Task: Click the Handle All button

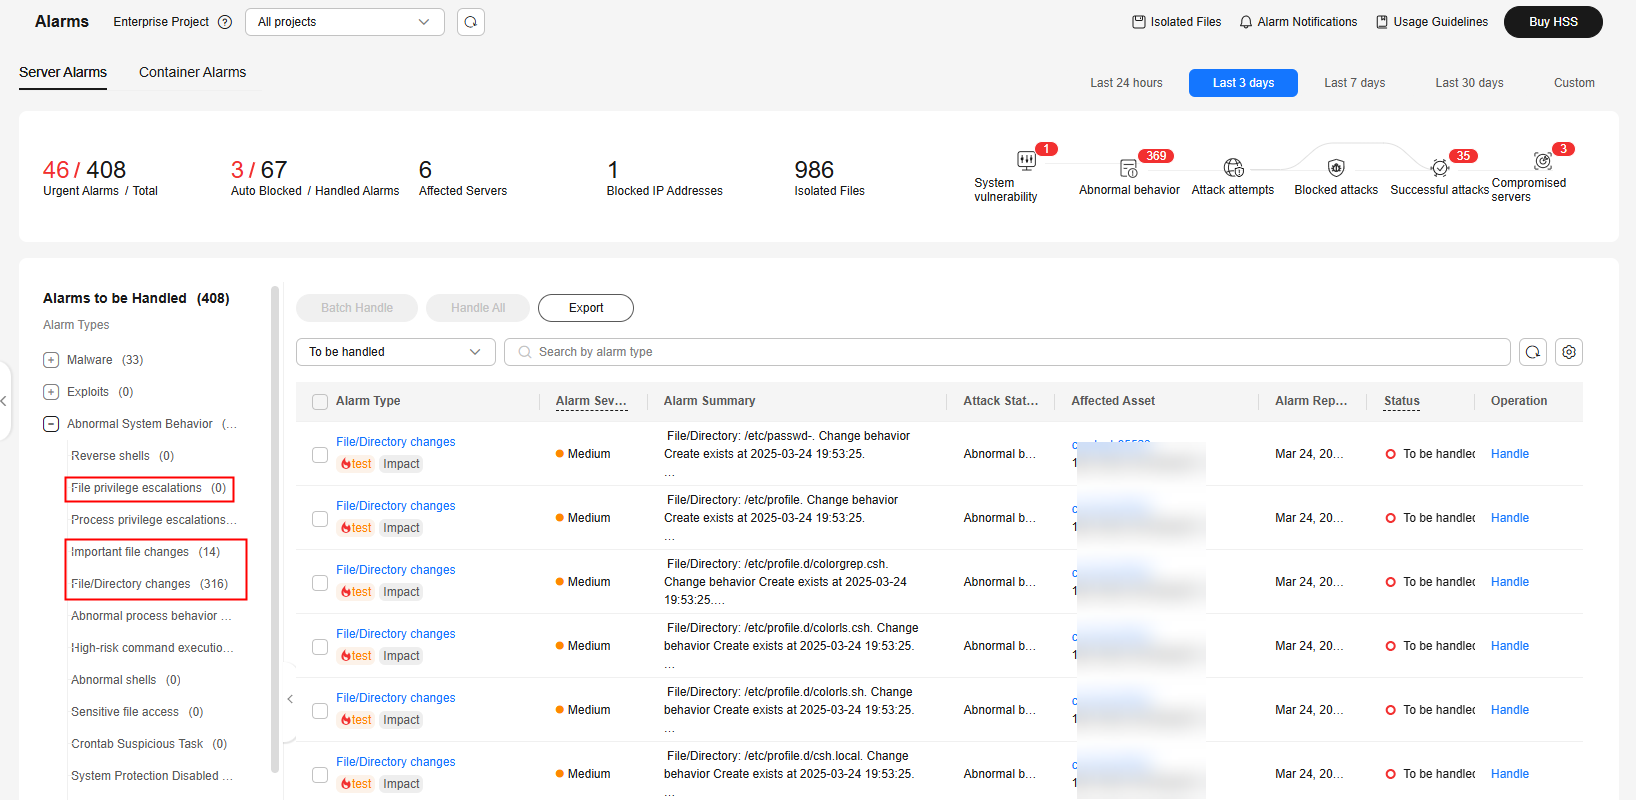Action: pyautogui.click(x=478, y=308)
